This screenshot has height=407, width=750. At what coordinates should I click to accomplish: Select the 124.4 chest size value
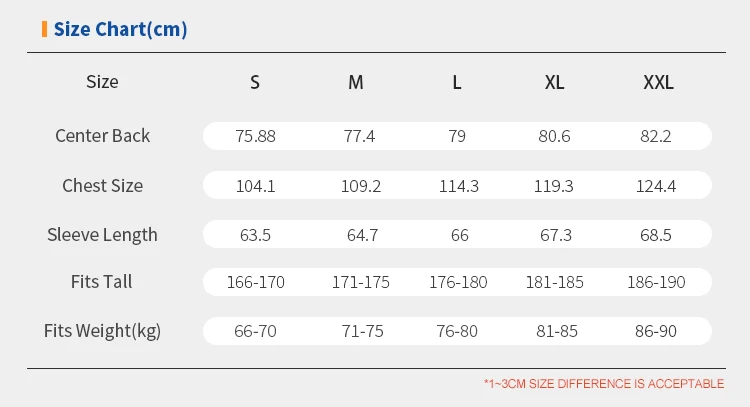(658, 186)
